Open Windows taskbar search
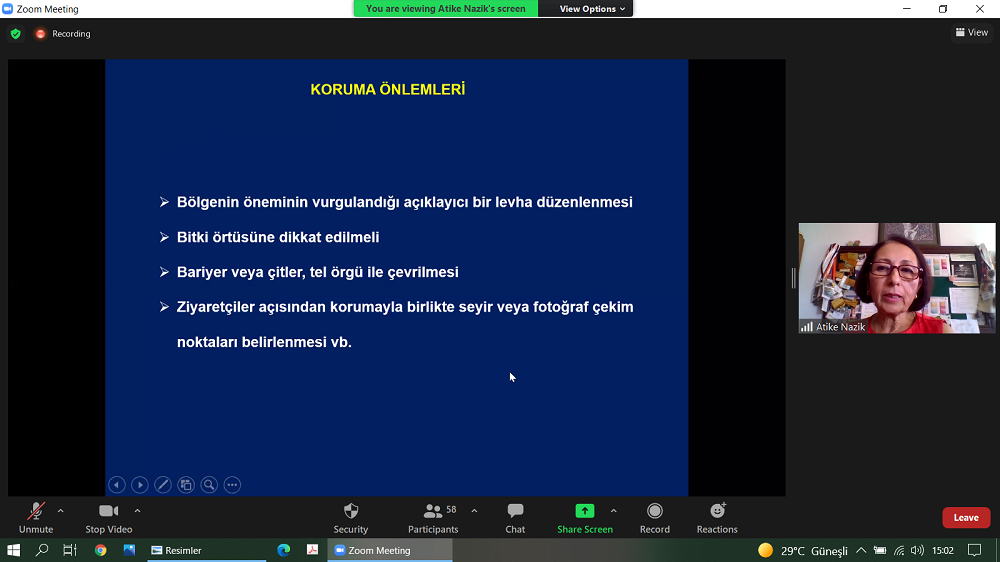 pos(42,550)
